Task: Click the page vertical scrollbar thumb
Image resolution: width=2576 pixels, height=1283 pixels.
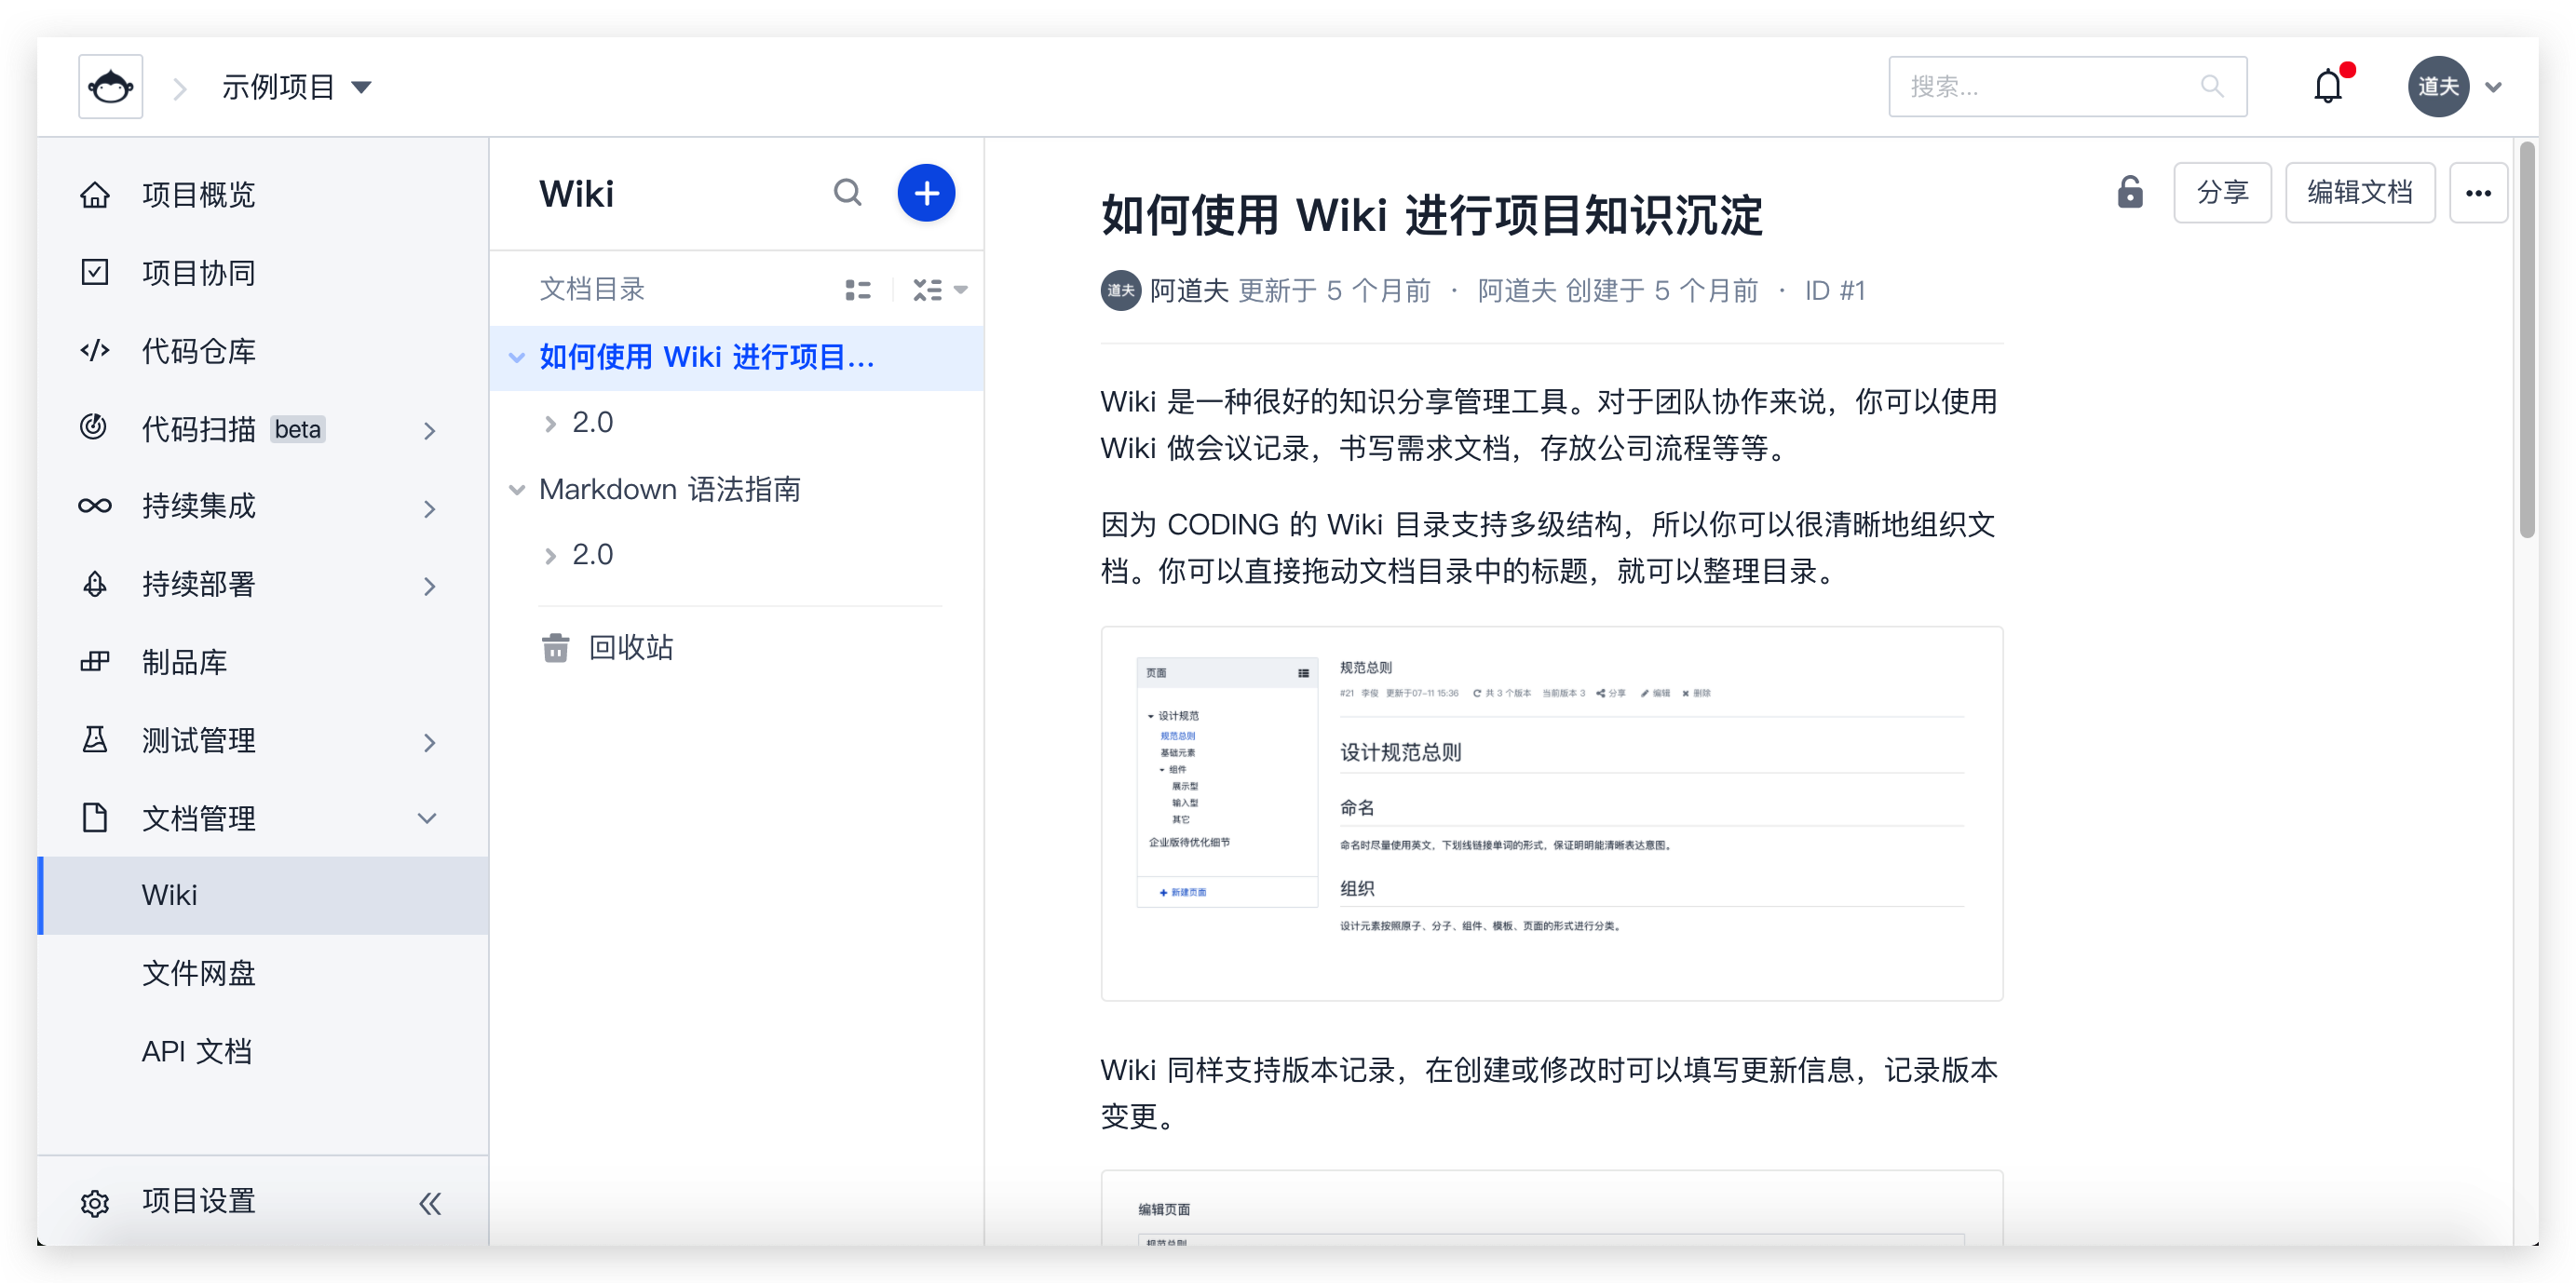Action: (2526, 340)
